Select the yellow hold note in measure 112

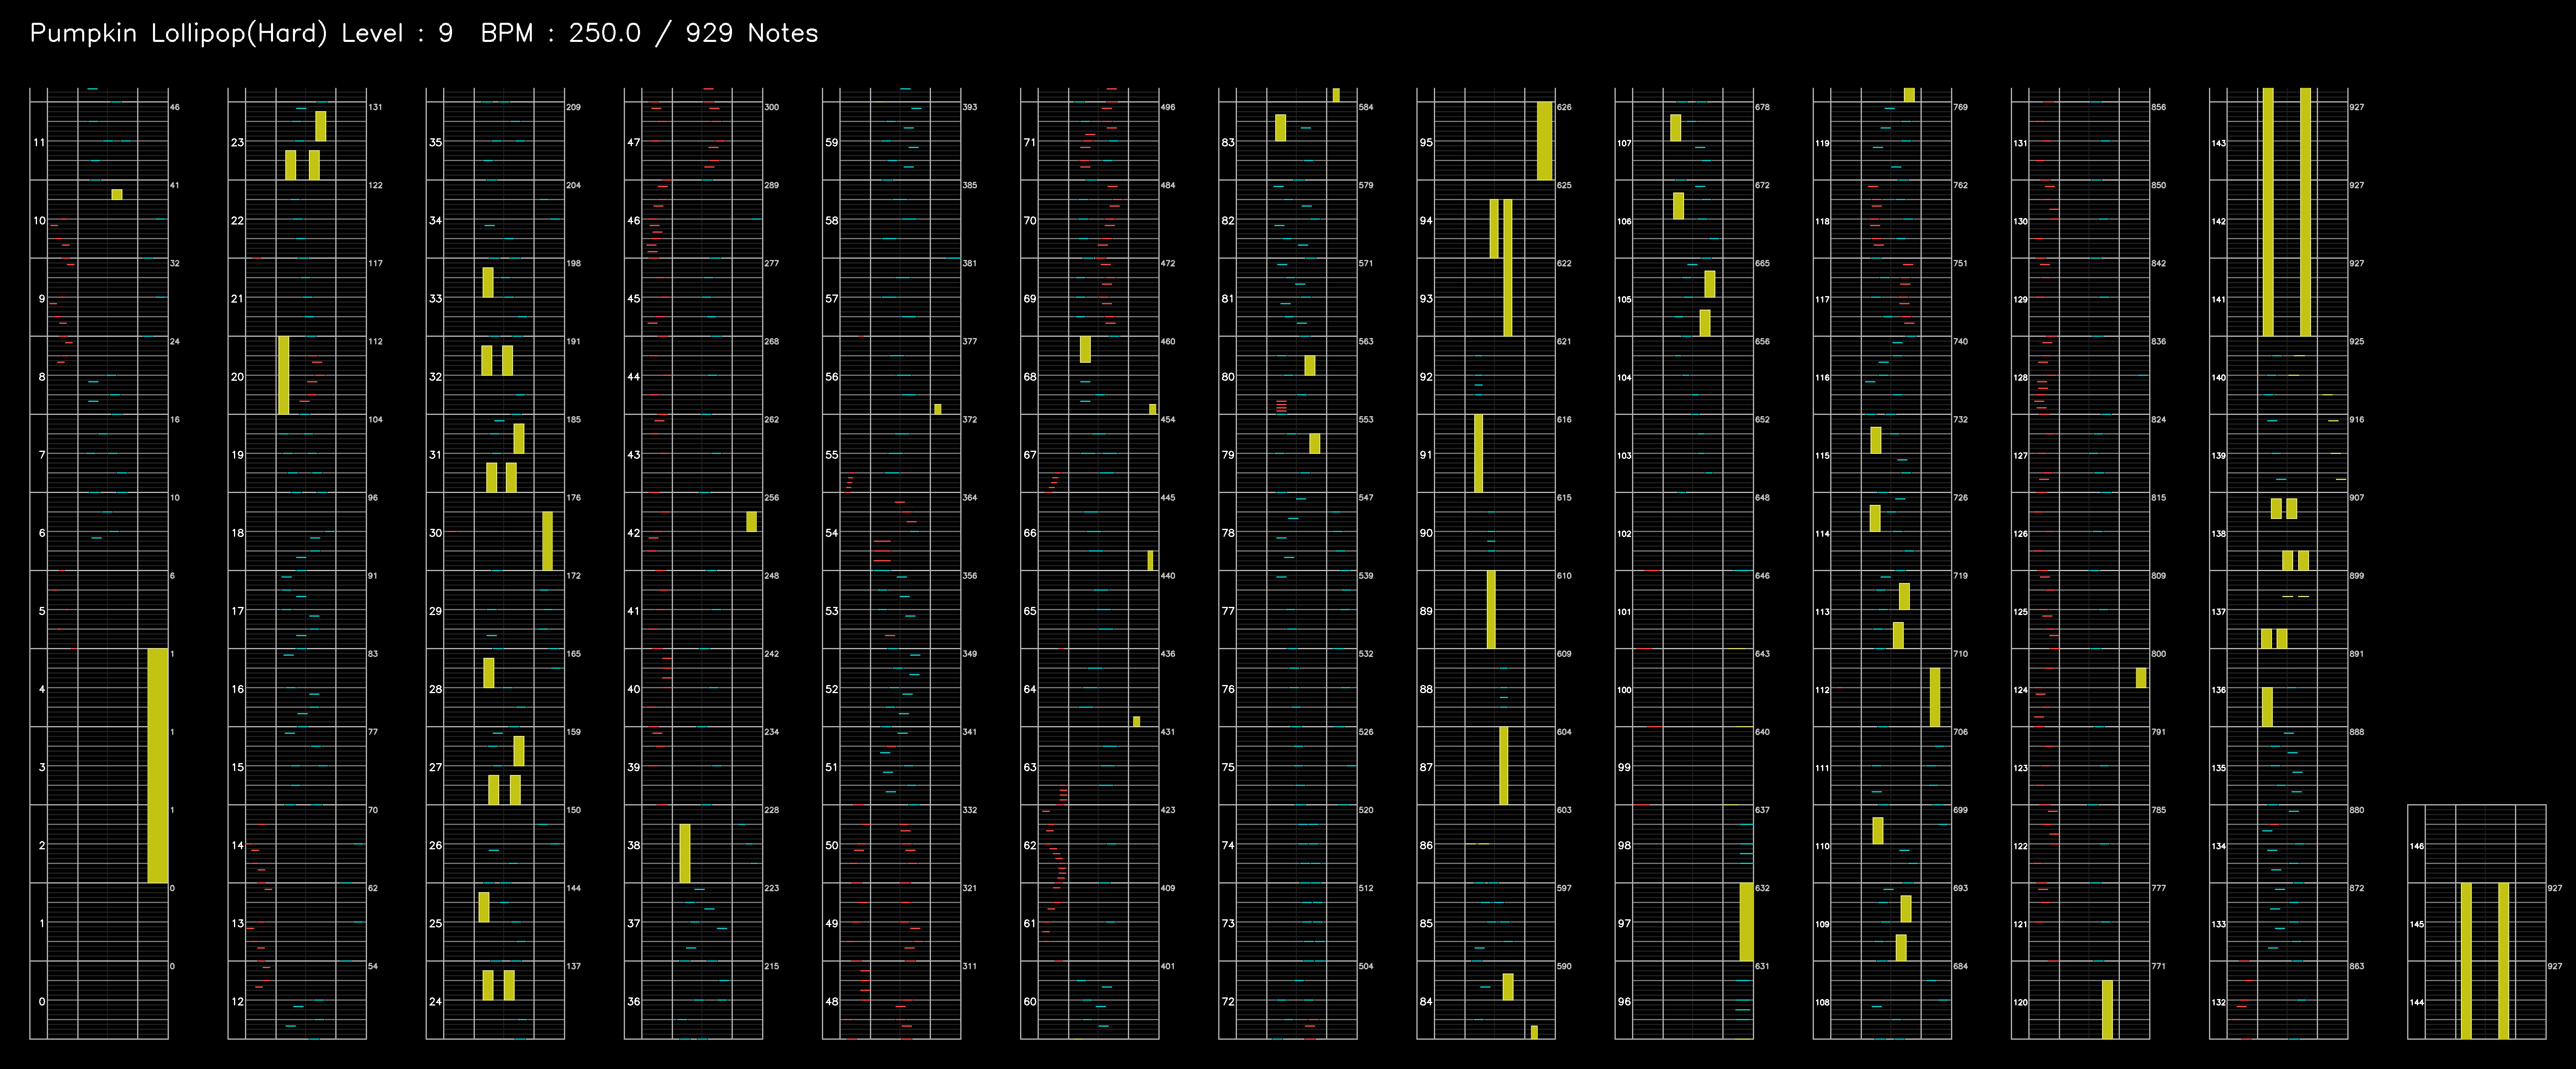(x=1935, y=697)
